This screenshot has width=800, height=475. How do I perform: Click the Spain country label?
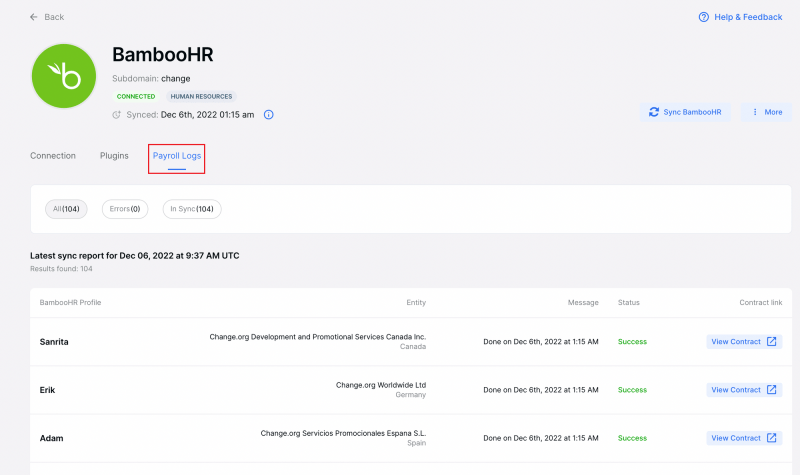pyautogui.click(x=416, y=443)
